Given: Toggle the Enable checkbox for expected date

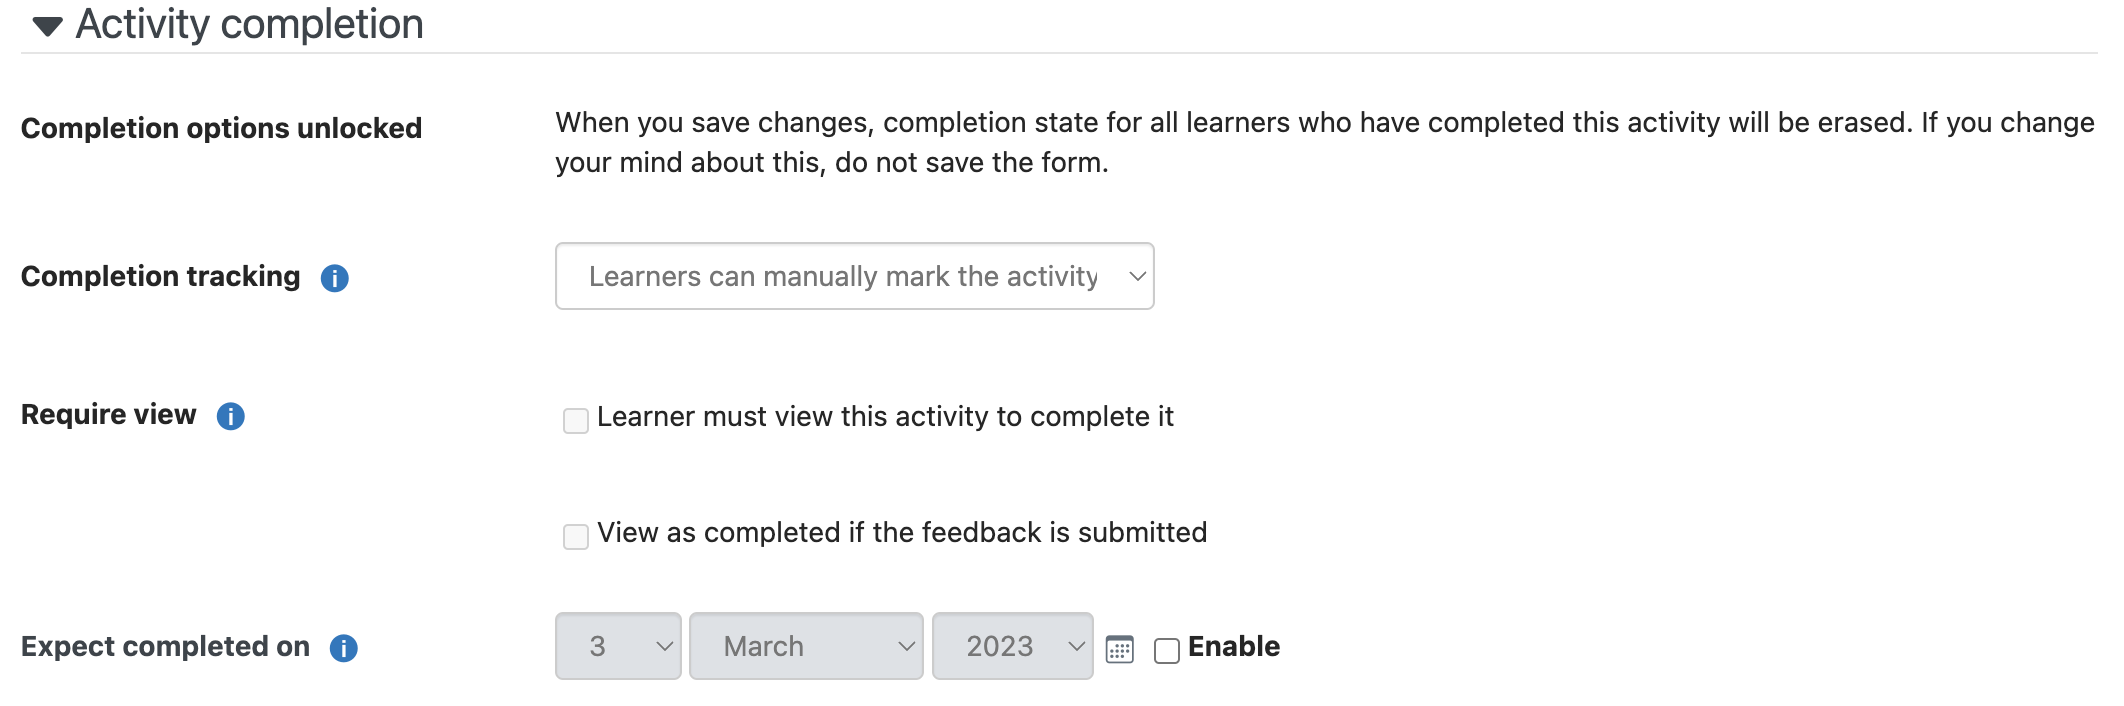Looking at the screenshot, I should point(1167,651).
